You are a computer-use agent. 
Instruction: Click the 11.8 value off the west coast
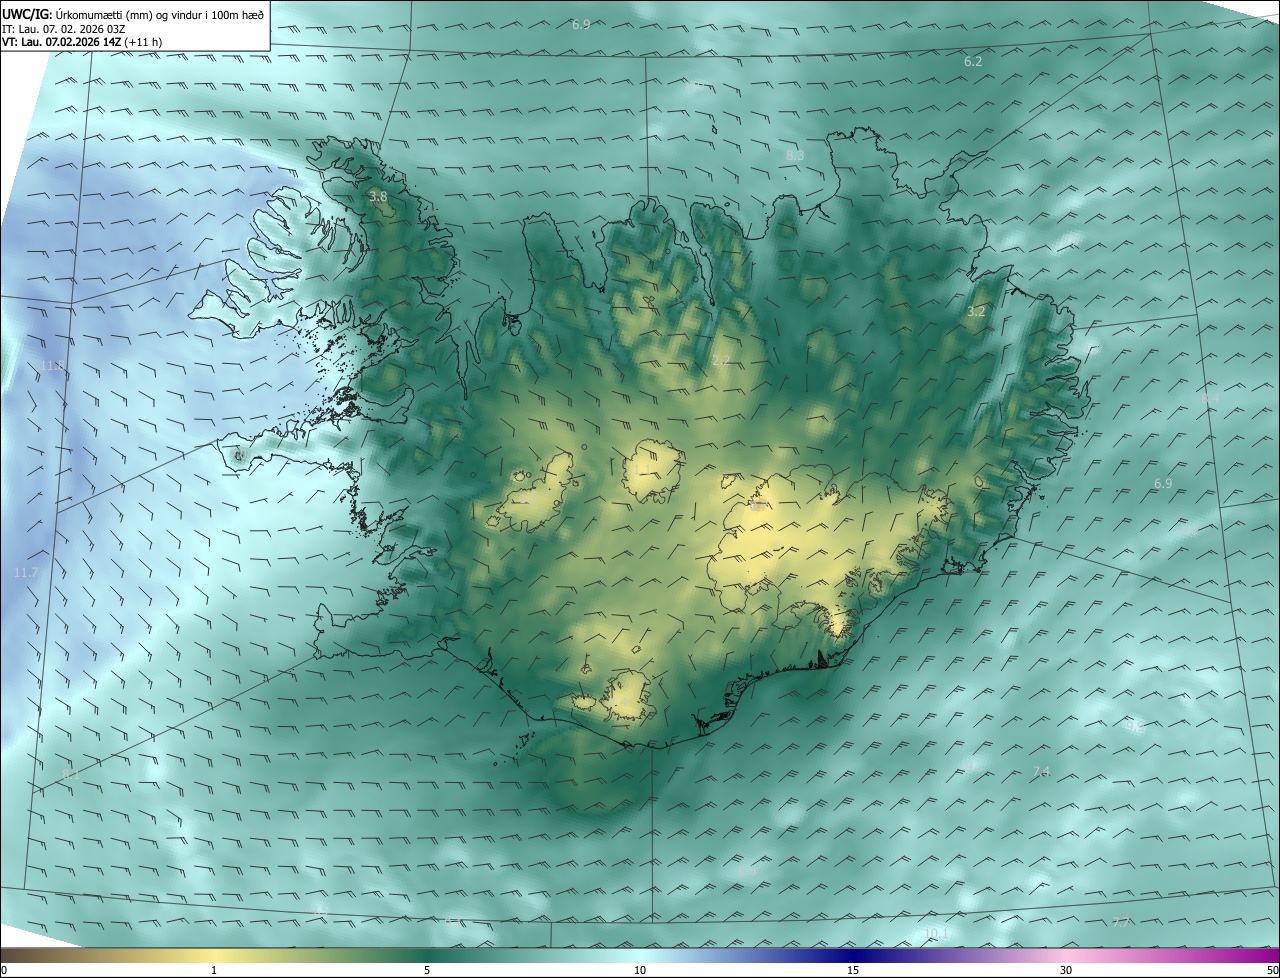[53, 366]
